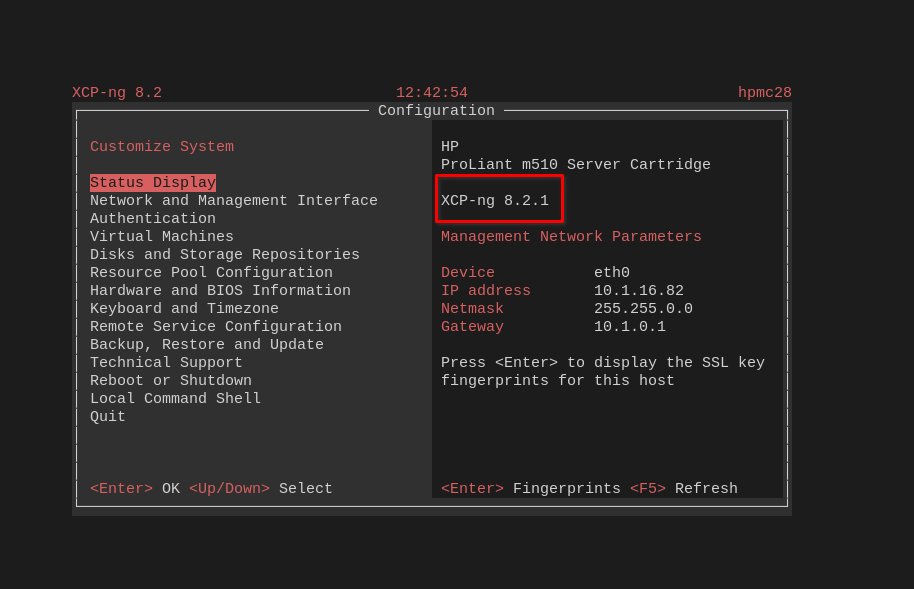
Task: Click the XCP-ng 8.2 header title
Action: 117,93
